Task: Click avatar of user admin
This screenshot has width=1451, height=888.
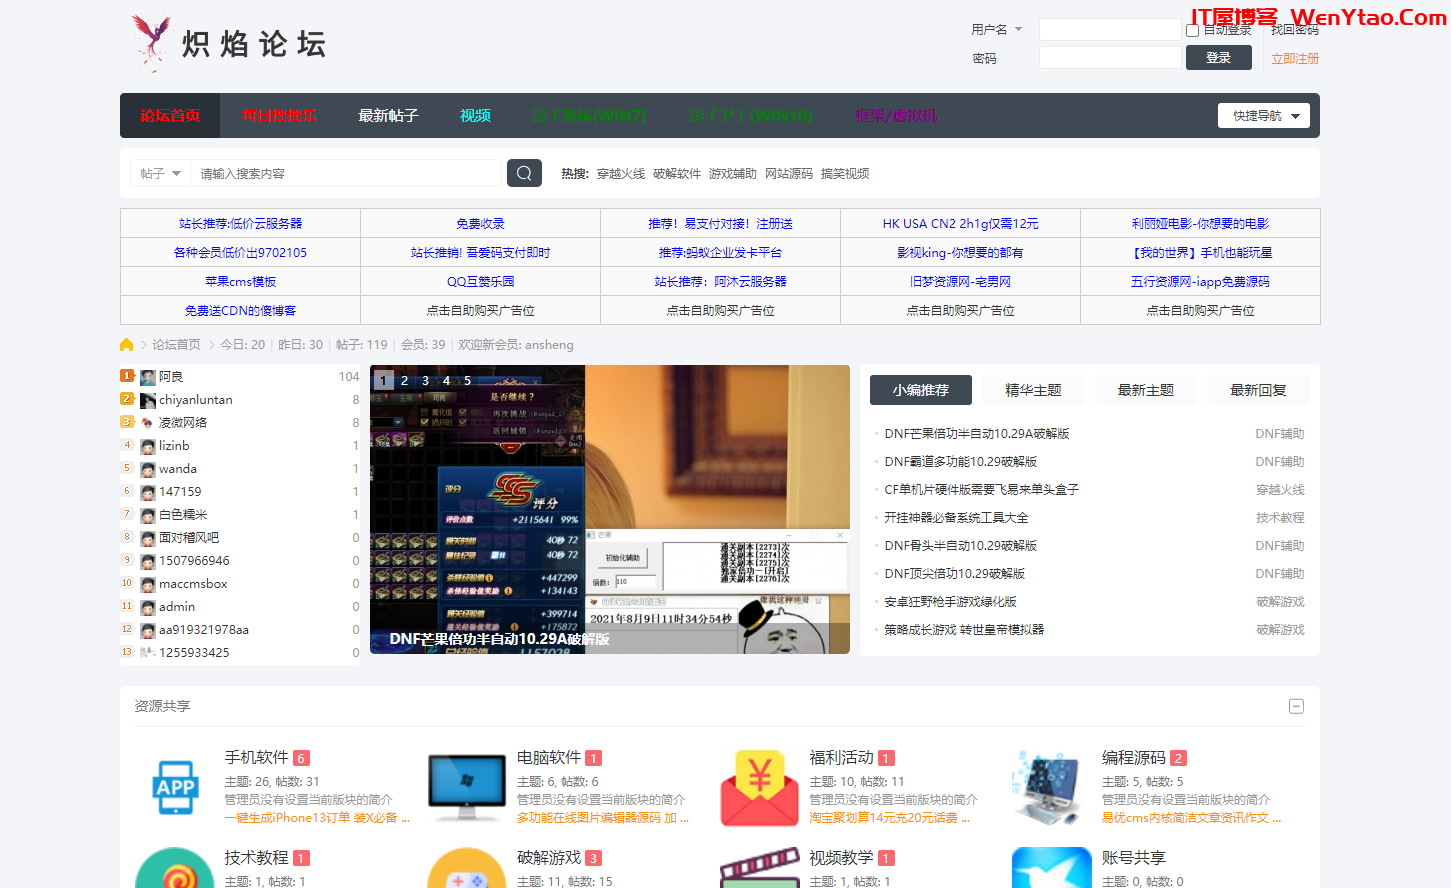Action: click(148, 607)
